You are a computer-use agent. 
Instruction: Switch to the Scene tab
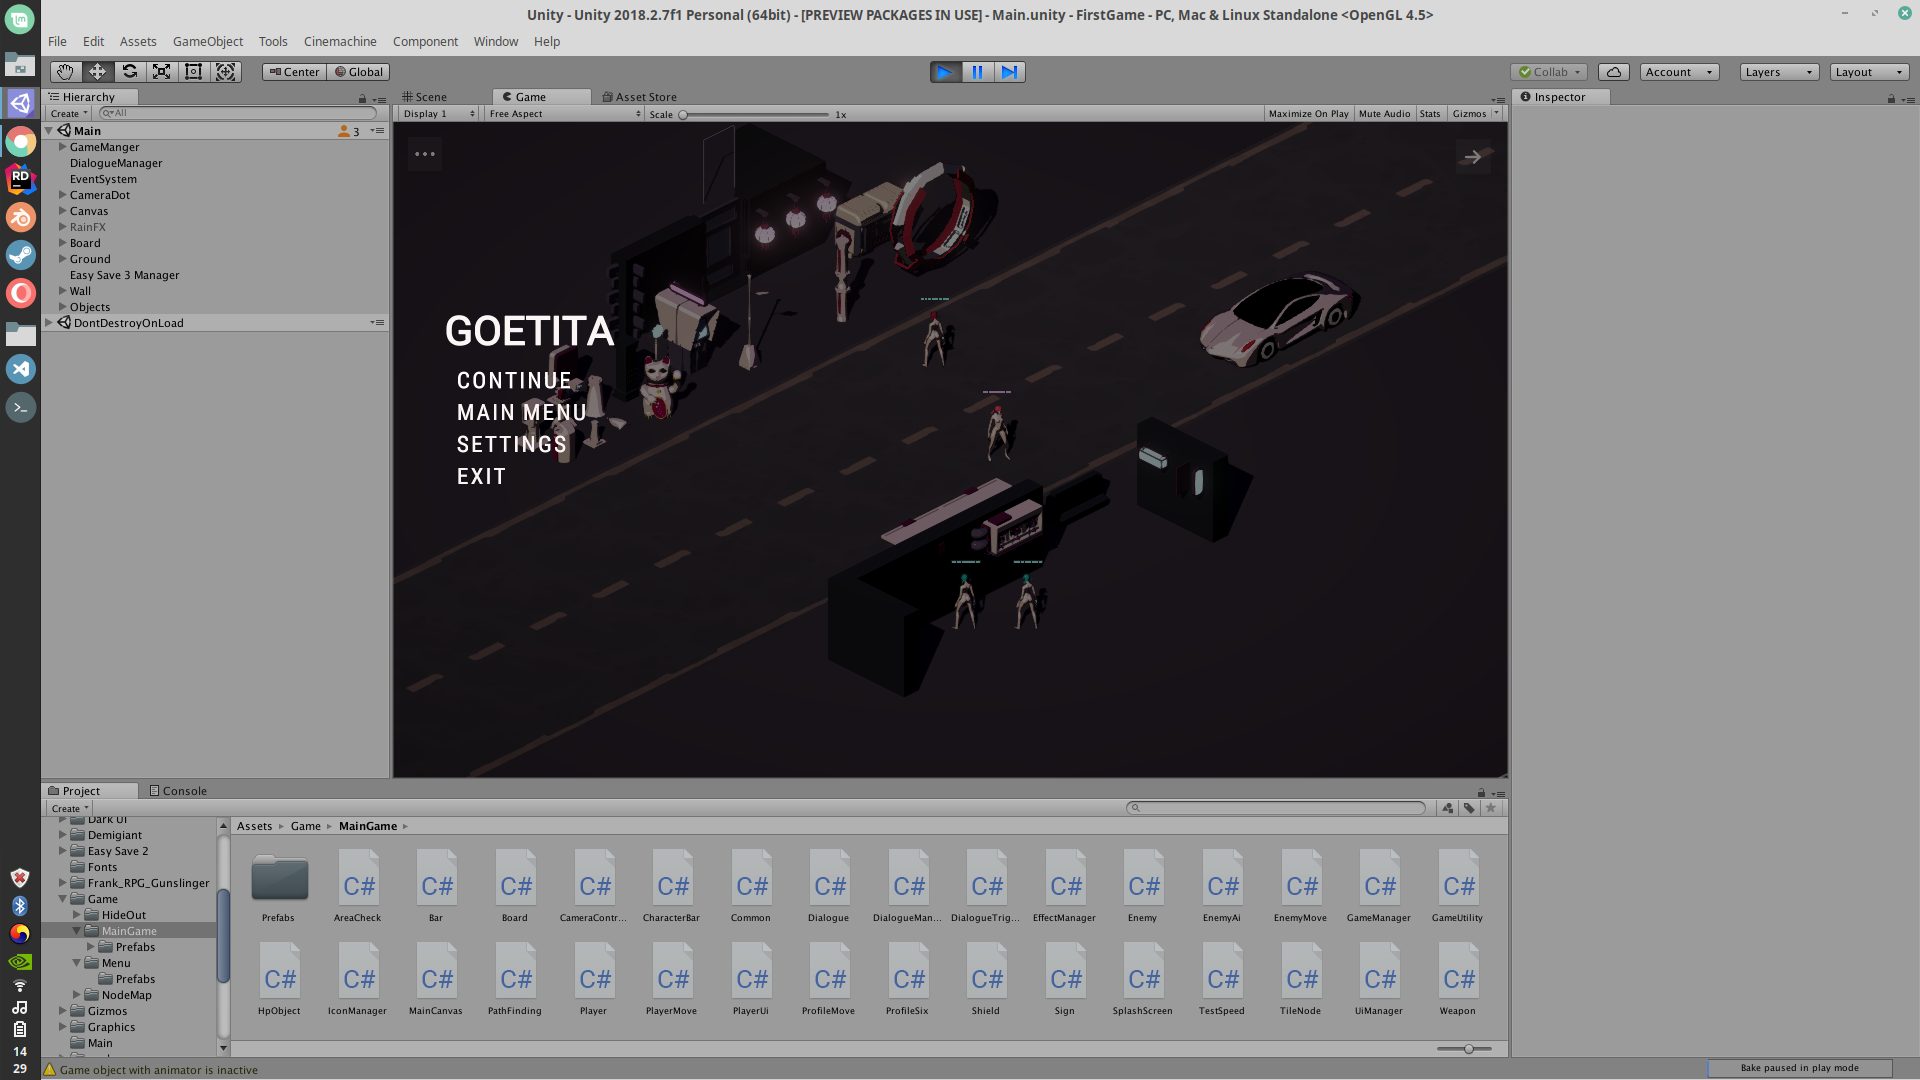point(424,97)
